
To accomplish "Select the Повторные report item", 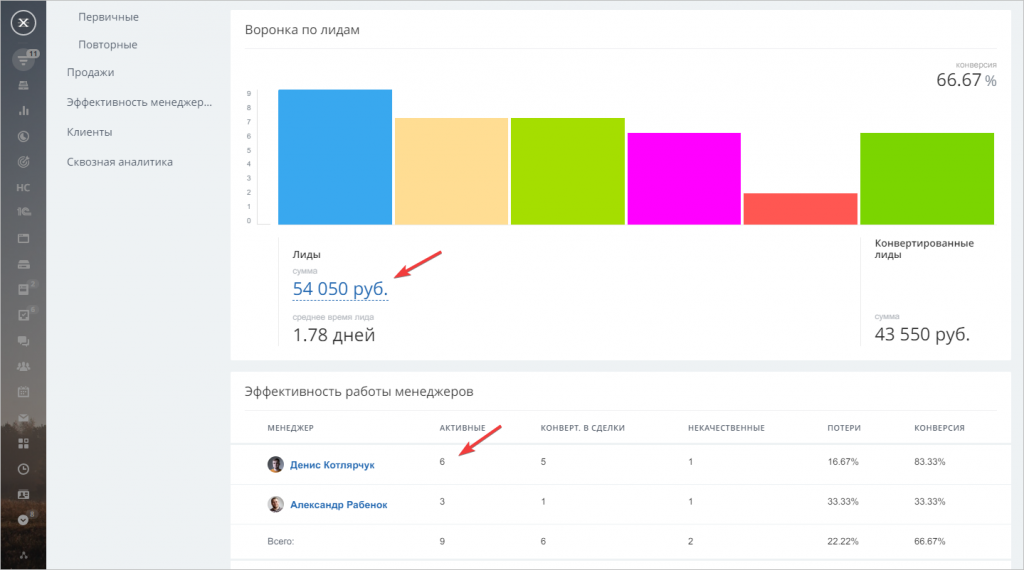I will (x=107, y=45).
